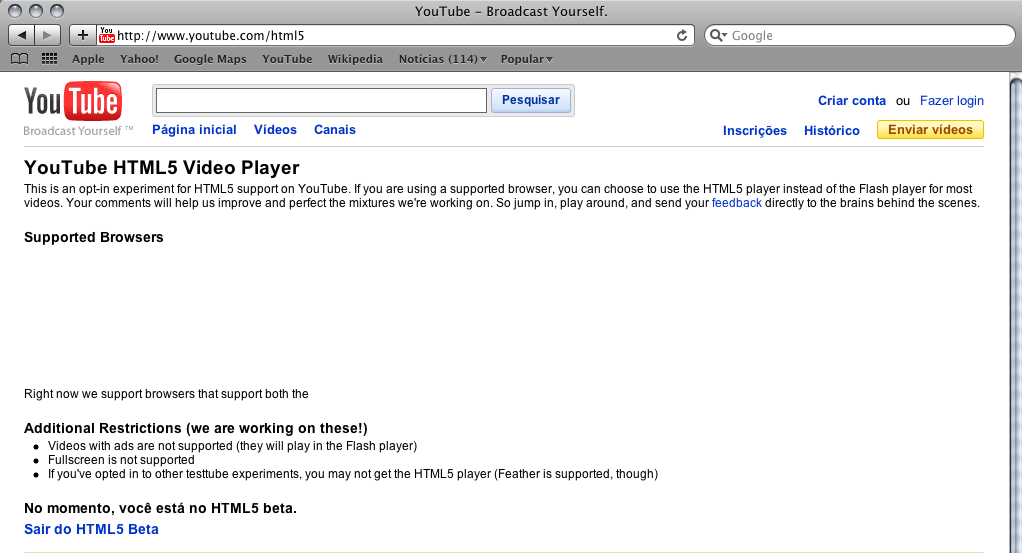Open the Inscrições link
The height and width of the screenshot is (553, 1022).
tap(755, 130)
